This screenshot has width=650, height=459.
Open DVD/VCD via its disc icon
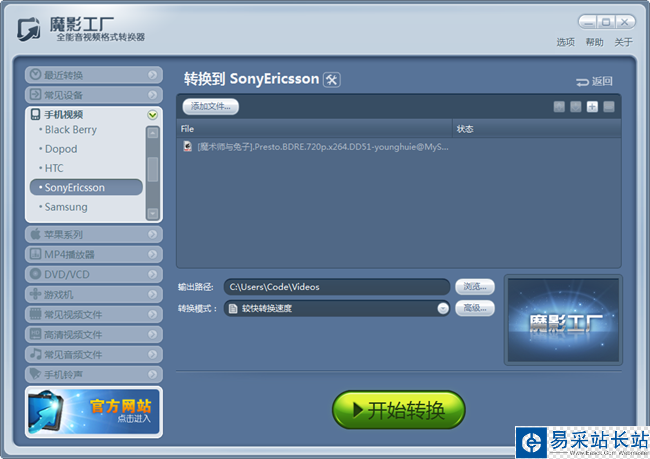pos(36,274)
